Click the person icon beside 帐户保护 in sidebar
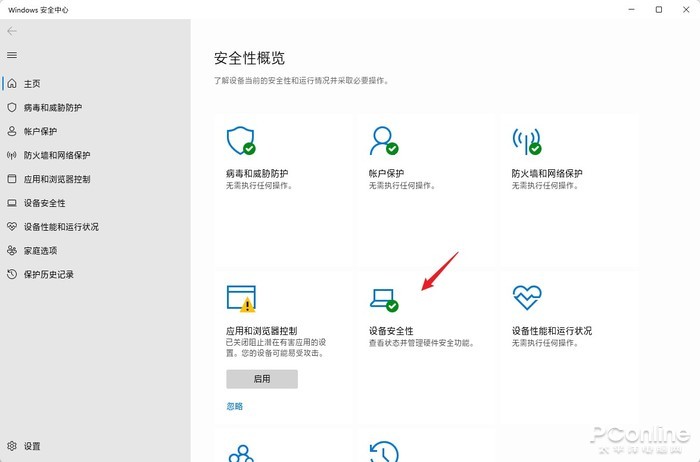This screenshot has width=700, height=462. tap(12, 131)
